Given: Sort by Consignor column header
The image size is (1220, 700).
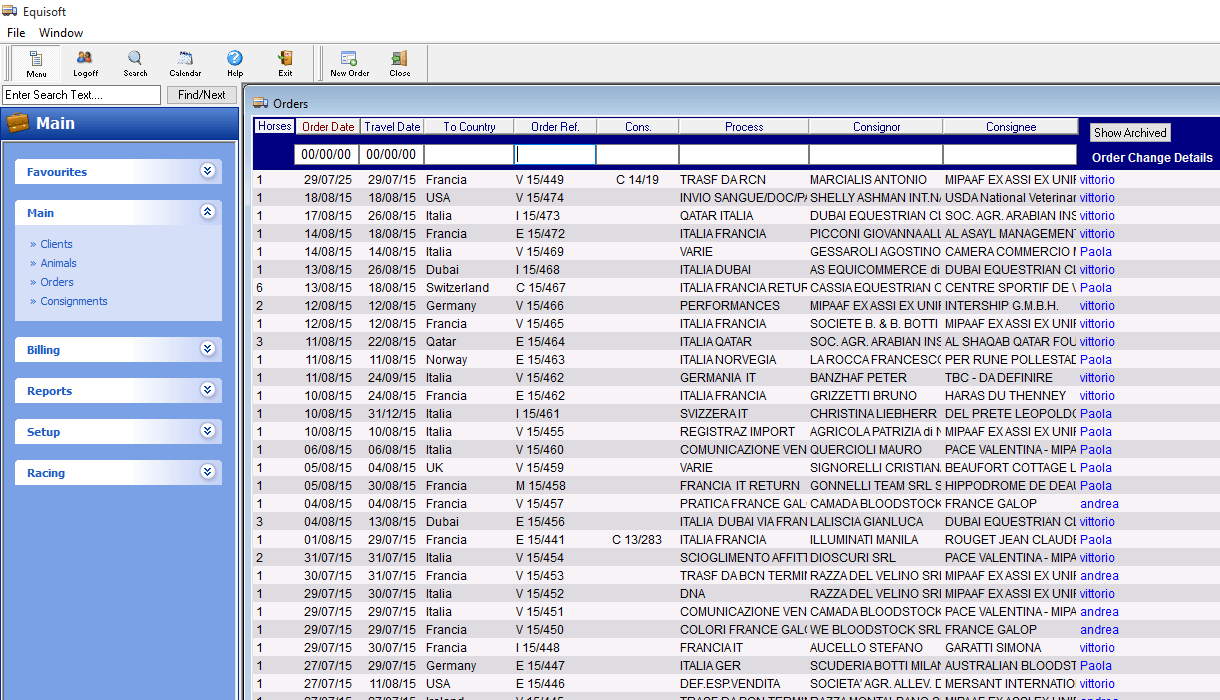Looking at the screenshot, I should (876, 127).
